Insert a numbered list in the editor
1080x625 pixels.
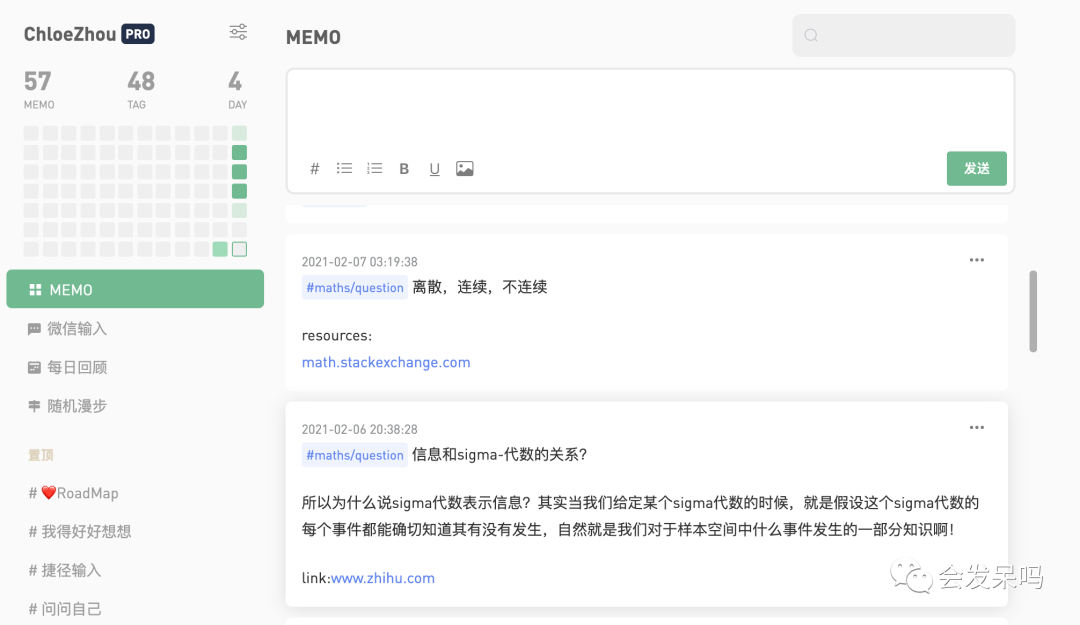375,168
